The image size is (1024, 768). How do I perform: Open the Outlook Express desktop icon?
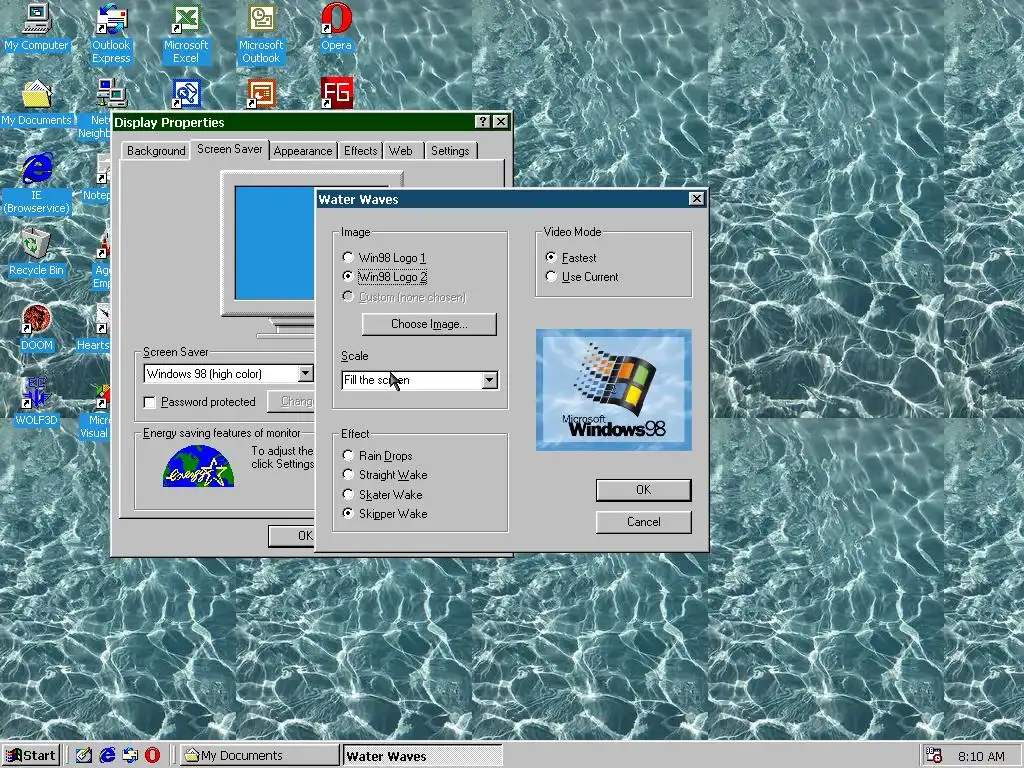111,33
